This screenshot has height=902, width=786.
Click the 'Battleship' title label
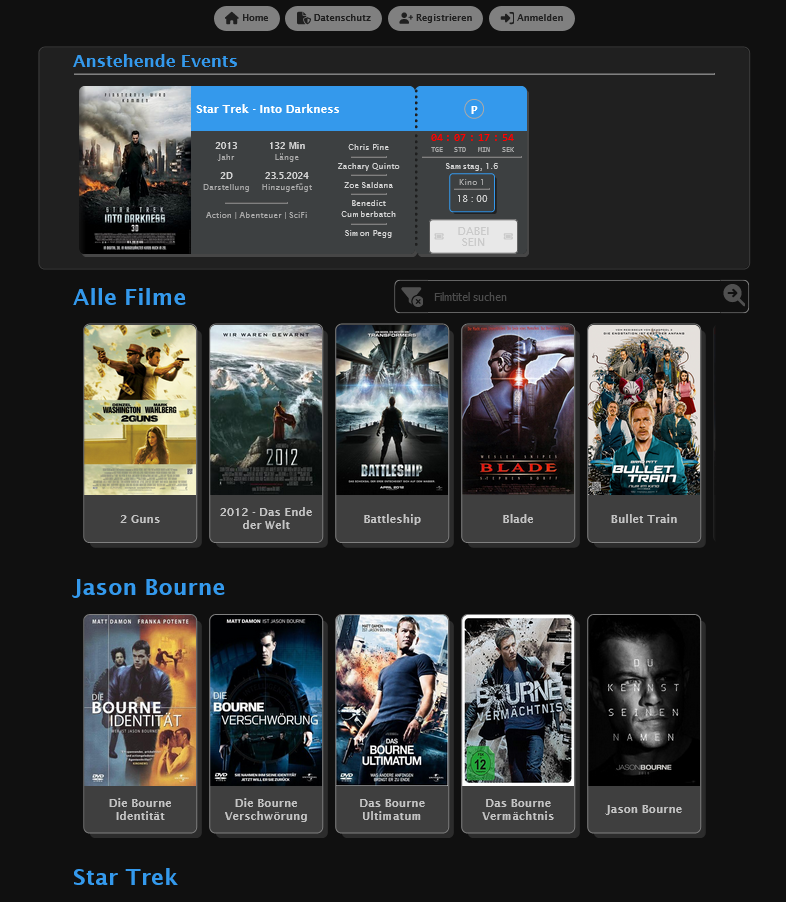[x=392, y=519]
